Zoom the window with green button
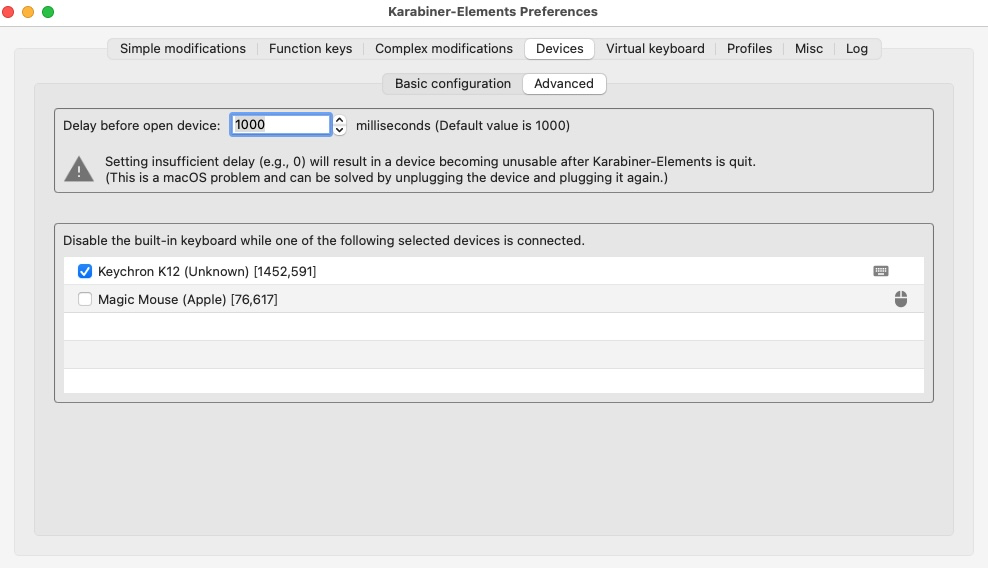 click(x=48, y=12)
